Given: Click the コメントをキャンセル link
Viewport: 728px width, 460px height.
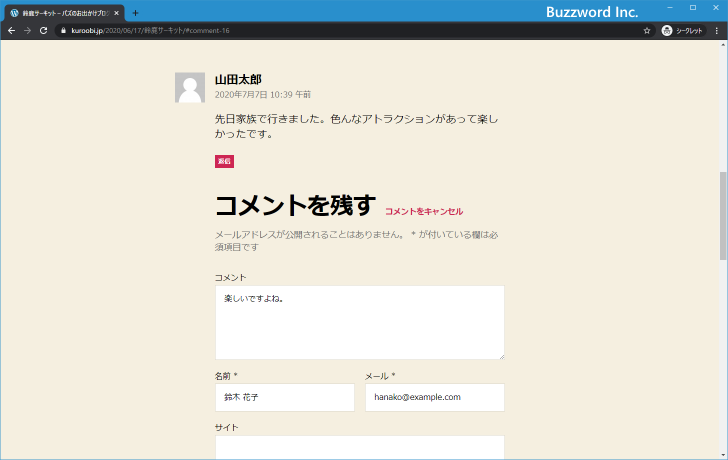Looking at the screenshot, I should [x=424, y=212].
